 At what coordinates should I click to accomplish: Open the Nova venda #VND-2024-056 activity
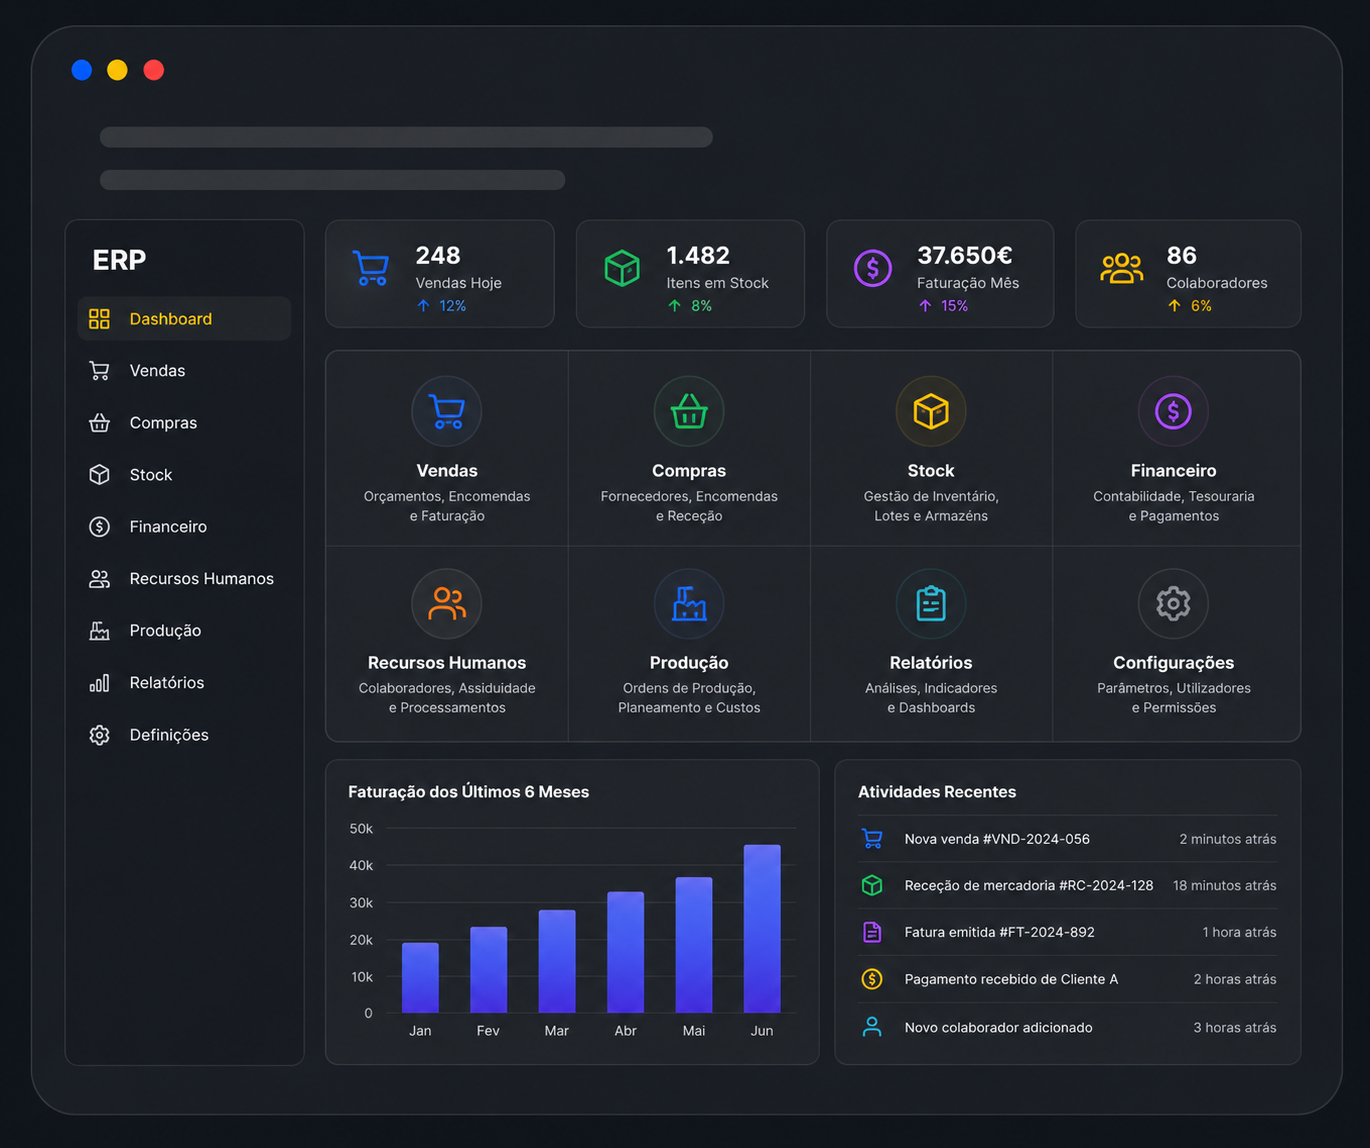1068,839
